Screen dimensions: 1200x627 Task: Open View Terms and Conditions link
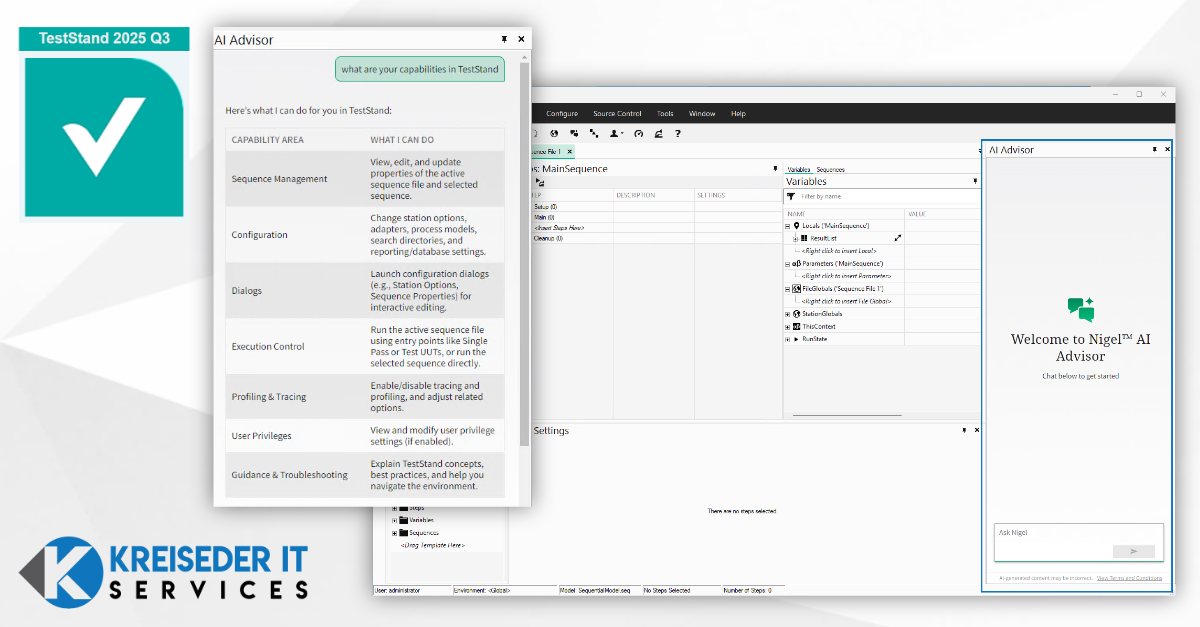click(1129, 578)
